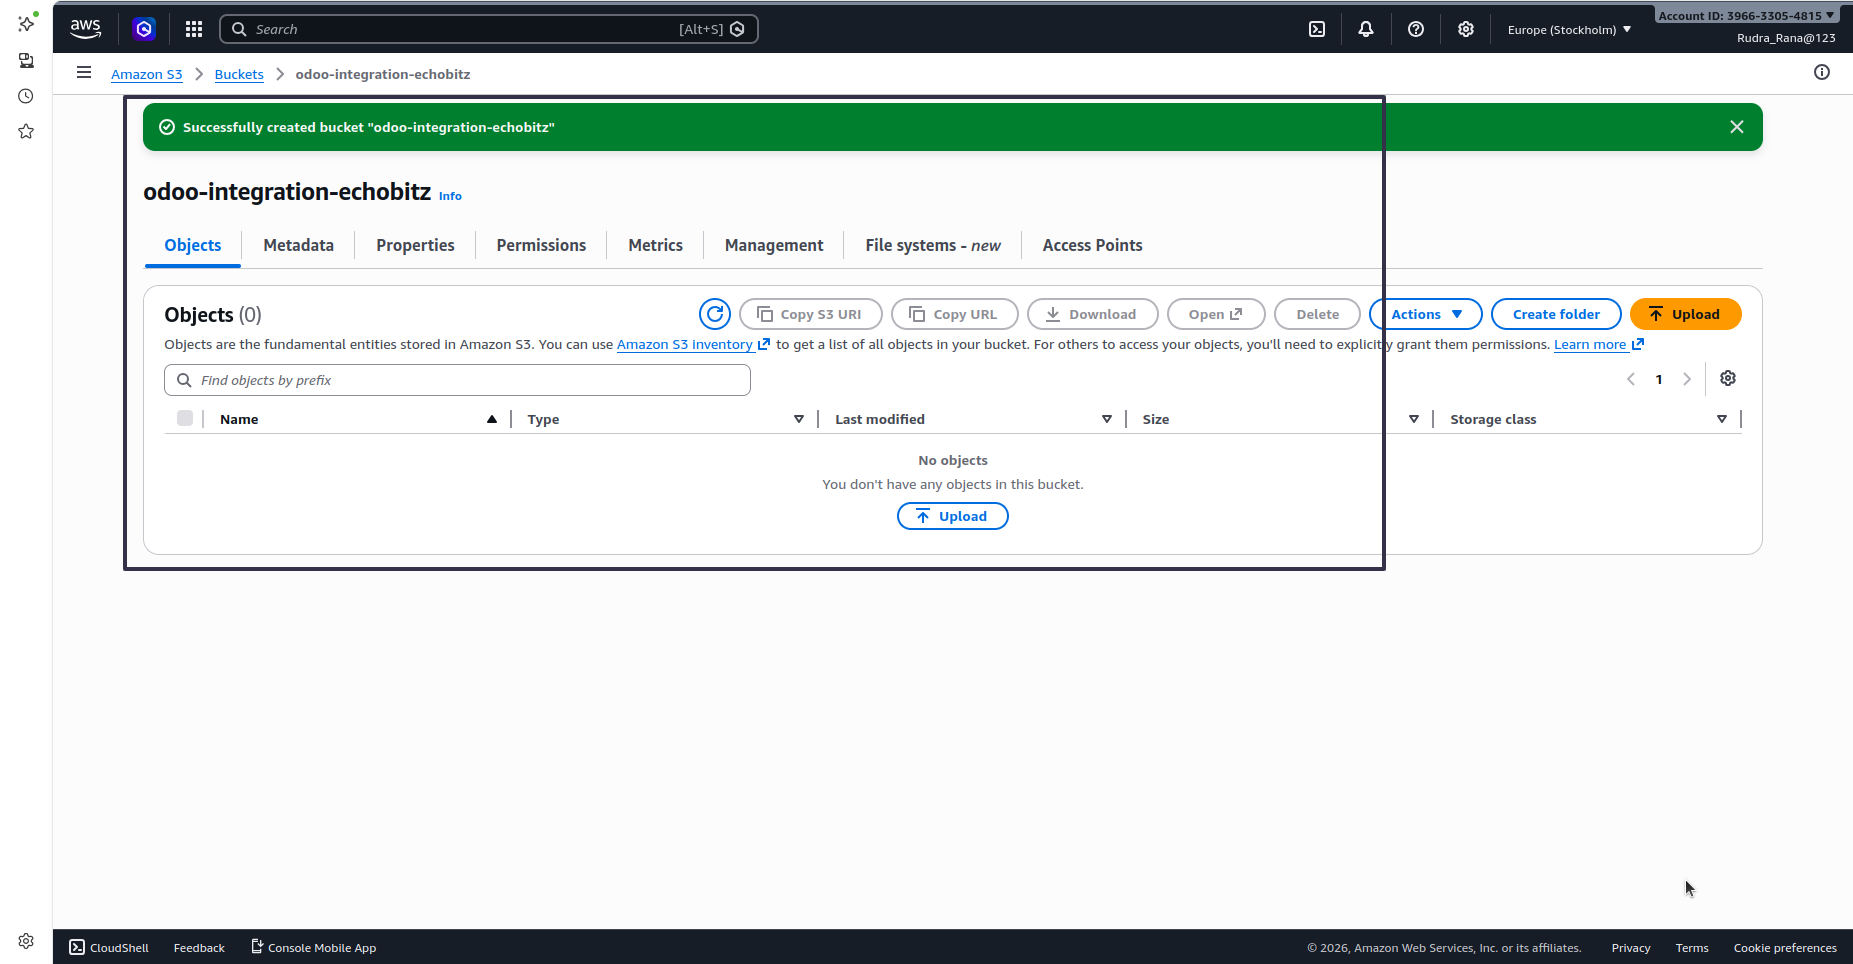The image size is (1853, 964).
Task: Switch to the Metadata tab
Action: tap(298, 245)
